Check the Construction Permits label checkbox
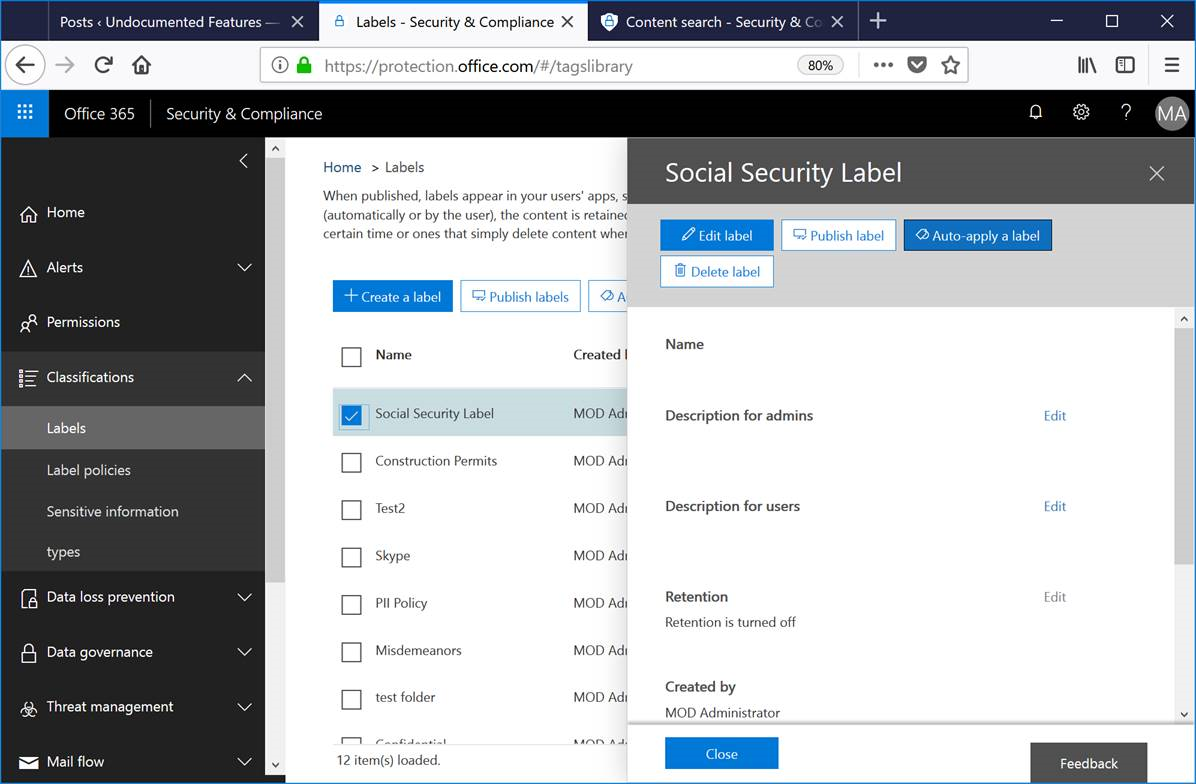This screenshot has height=784, width=1196. tap(351, 461)
